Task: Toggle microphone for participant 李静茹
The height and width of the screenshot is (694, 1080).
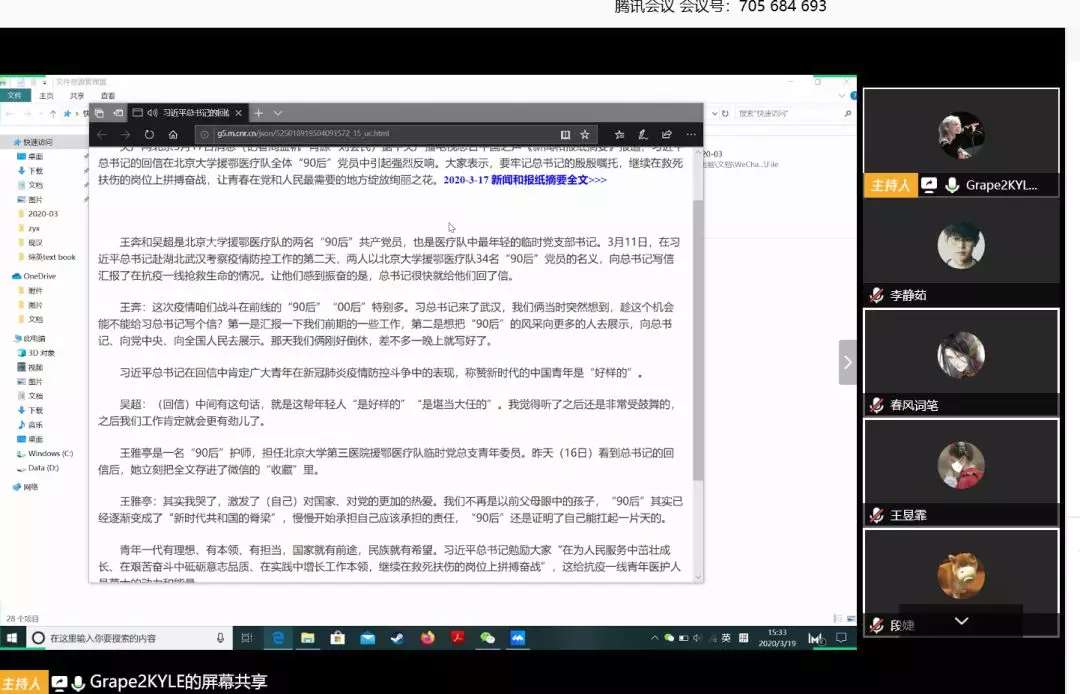Action: (876, 295)
